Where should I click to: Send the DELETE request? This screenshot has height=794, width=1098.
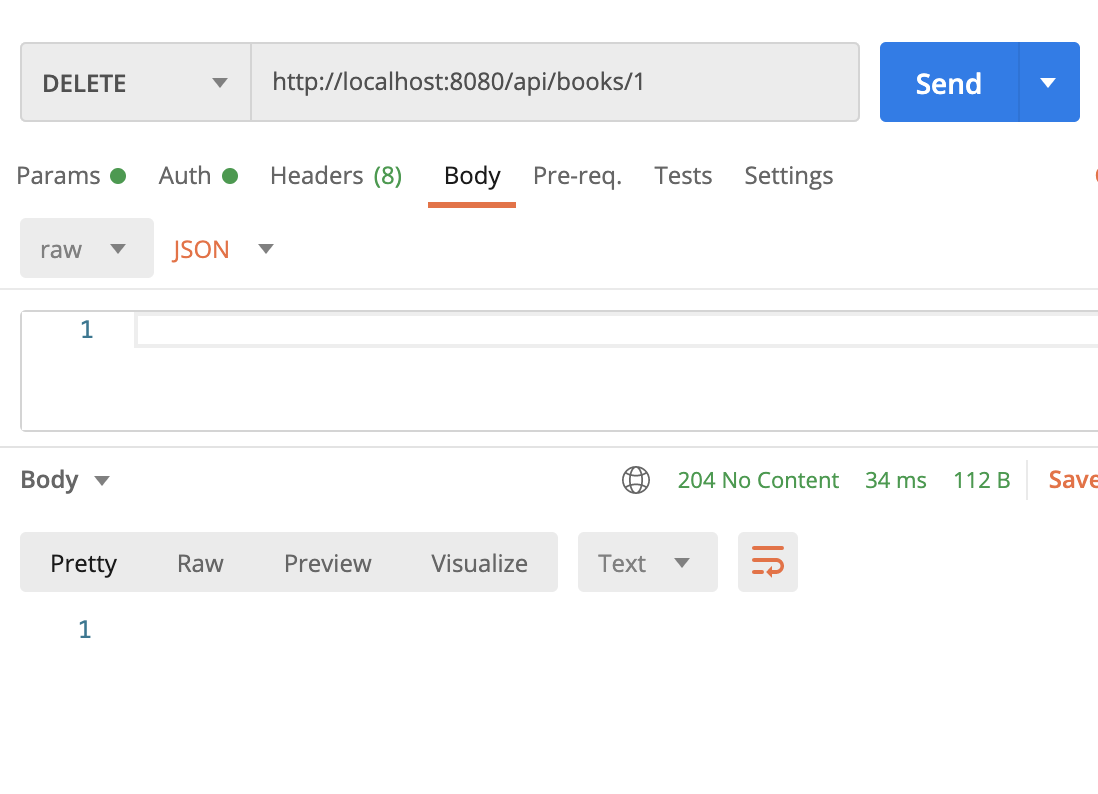click(949, 83)
